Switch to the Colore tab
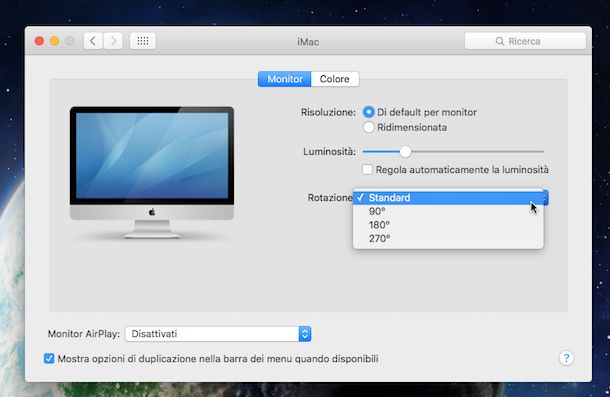The width and height of the screenshot is (610, 397). point(335,79)
